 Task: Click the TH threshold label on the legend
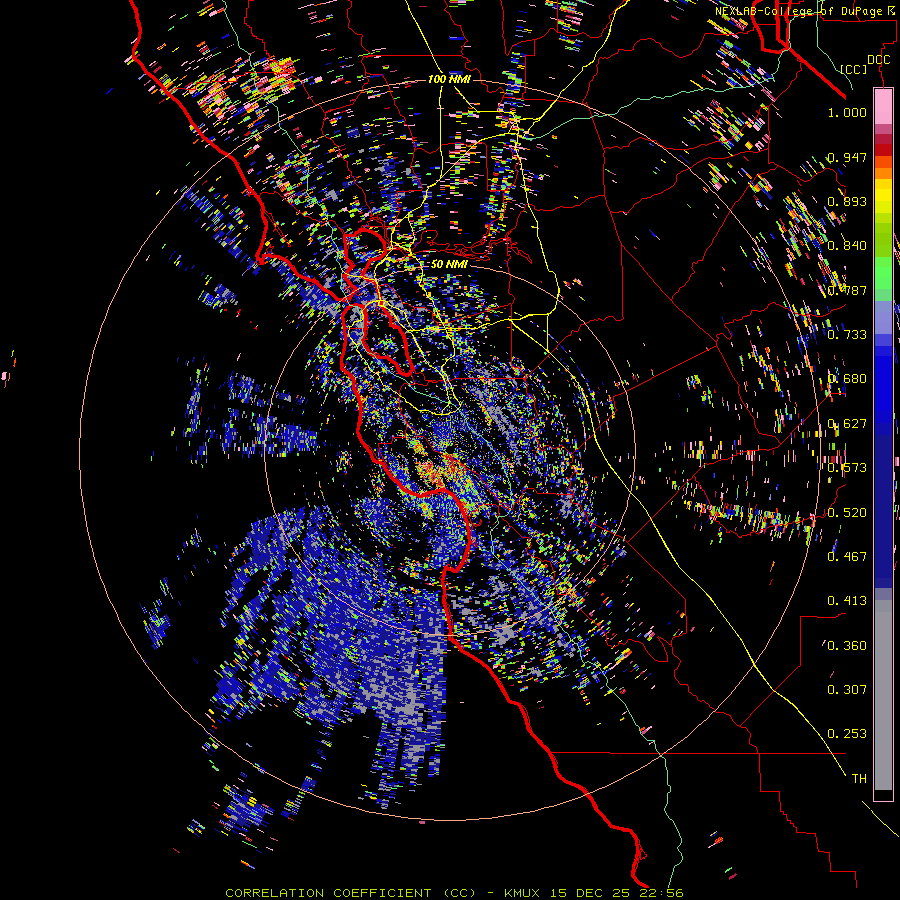859,778
